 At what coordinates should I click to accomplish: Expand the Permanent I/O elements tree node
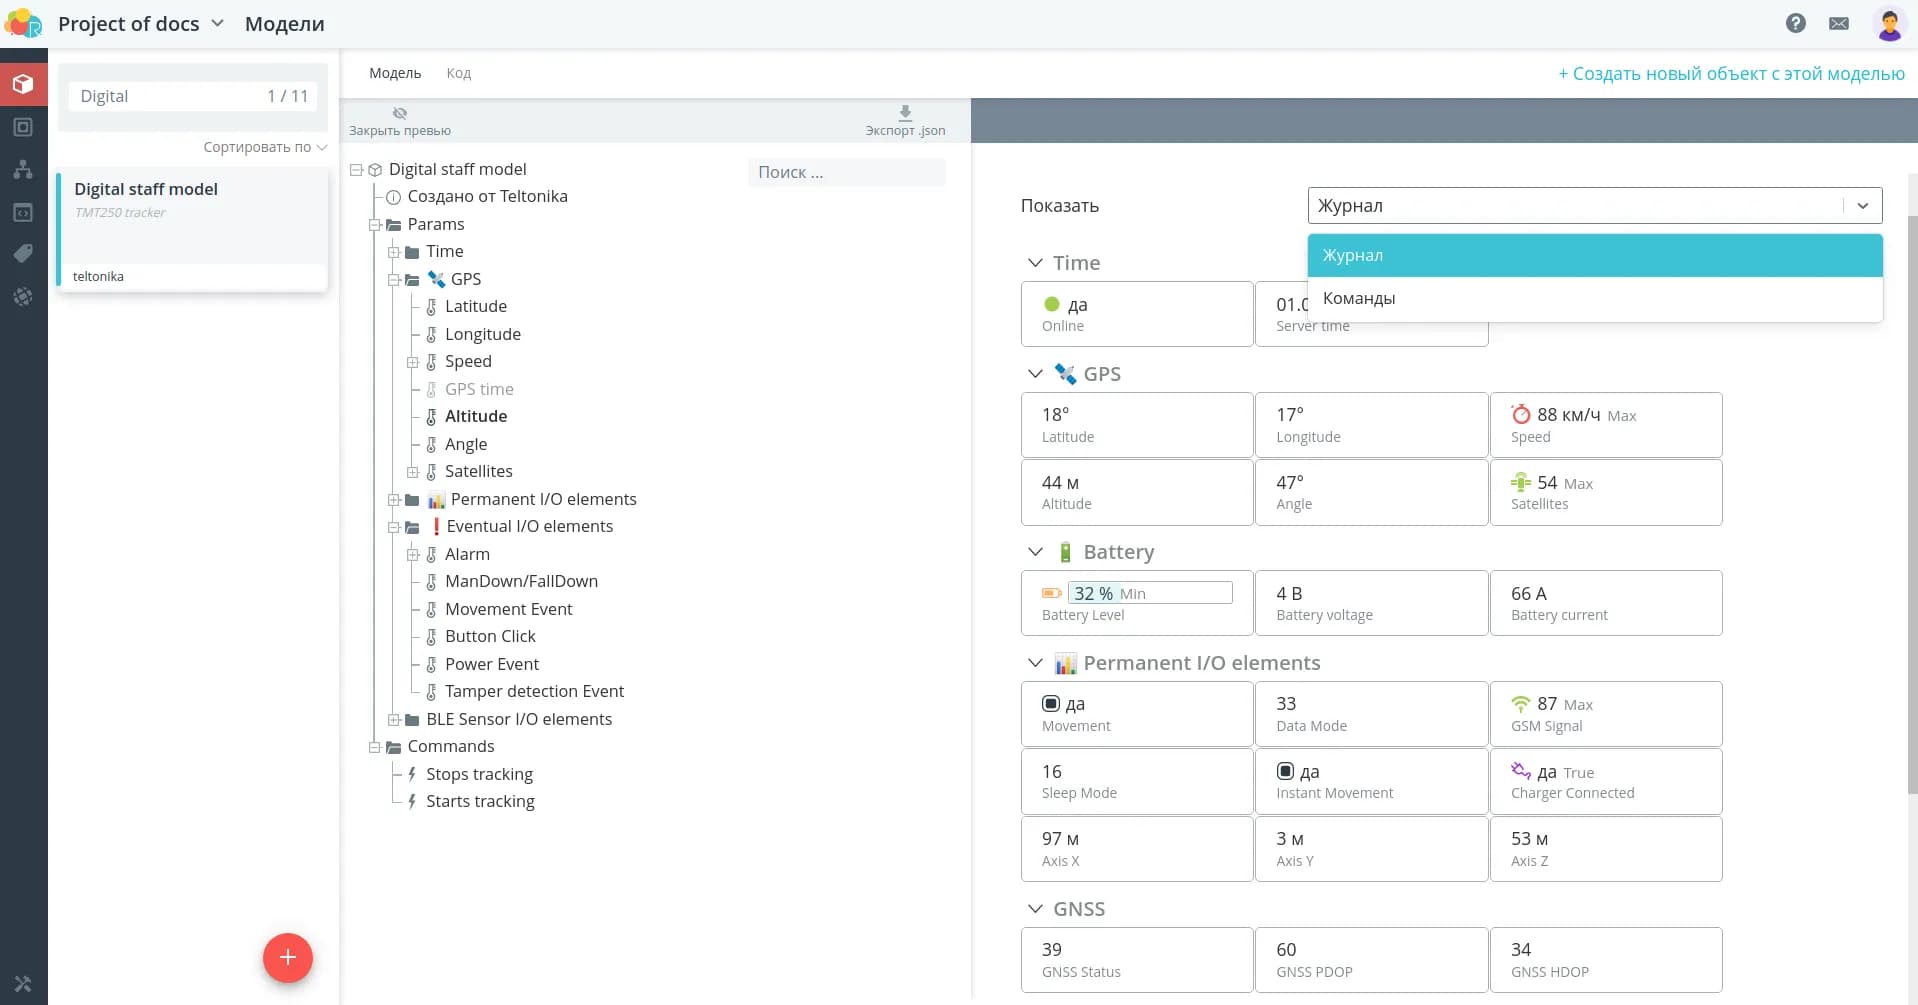(394, 500)
